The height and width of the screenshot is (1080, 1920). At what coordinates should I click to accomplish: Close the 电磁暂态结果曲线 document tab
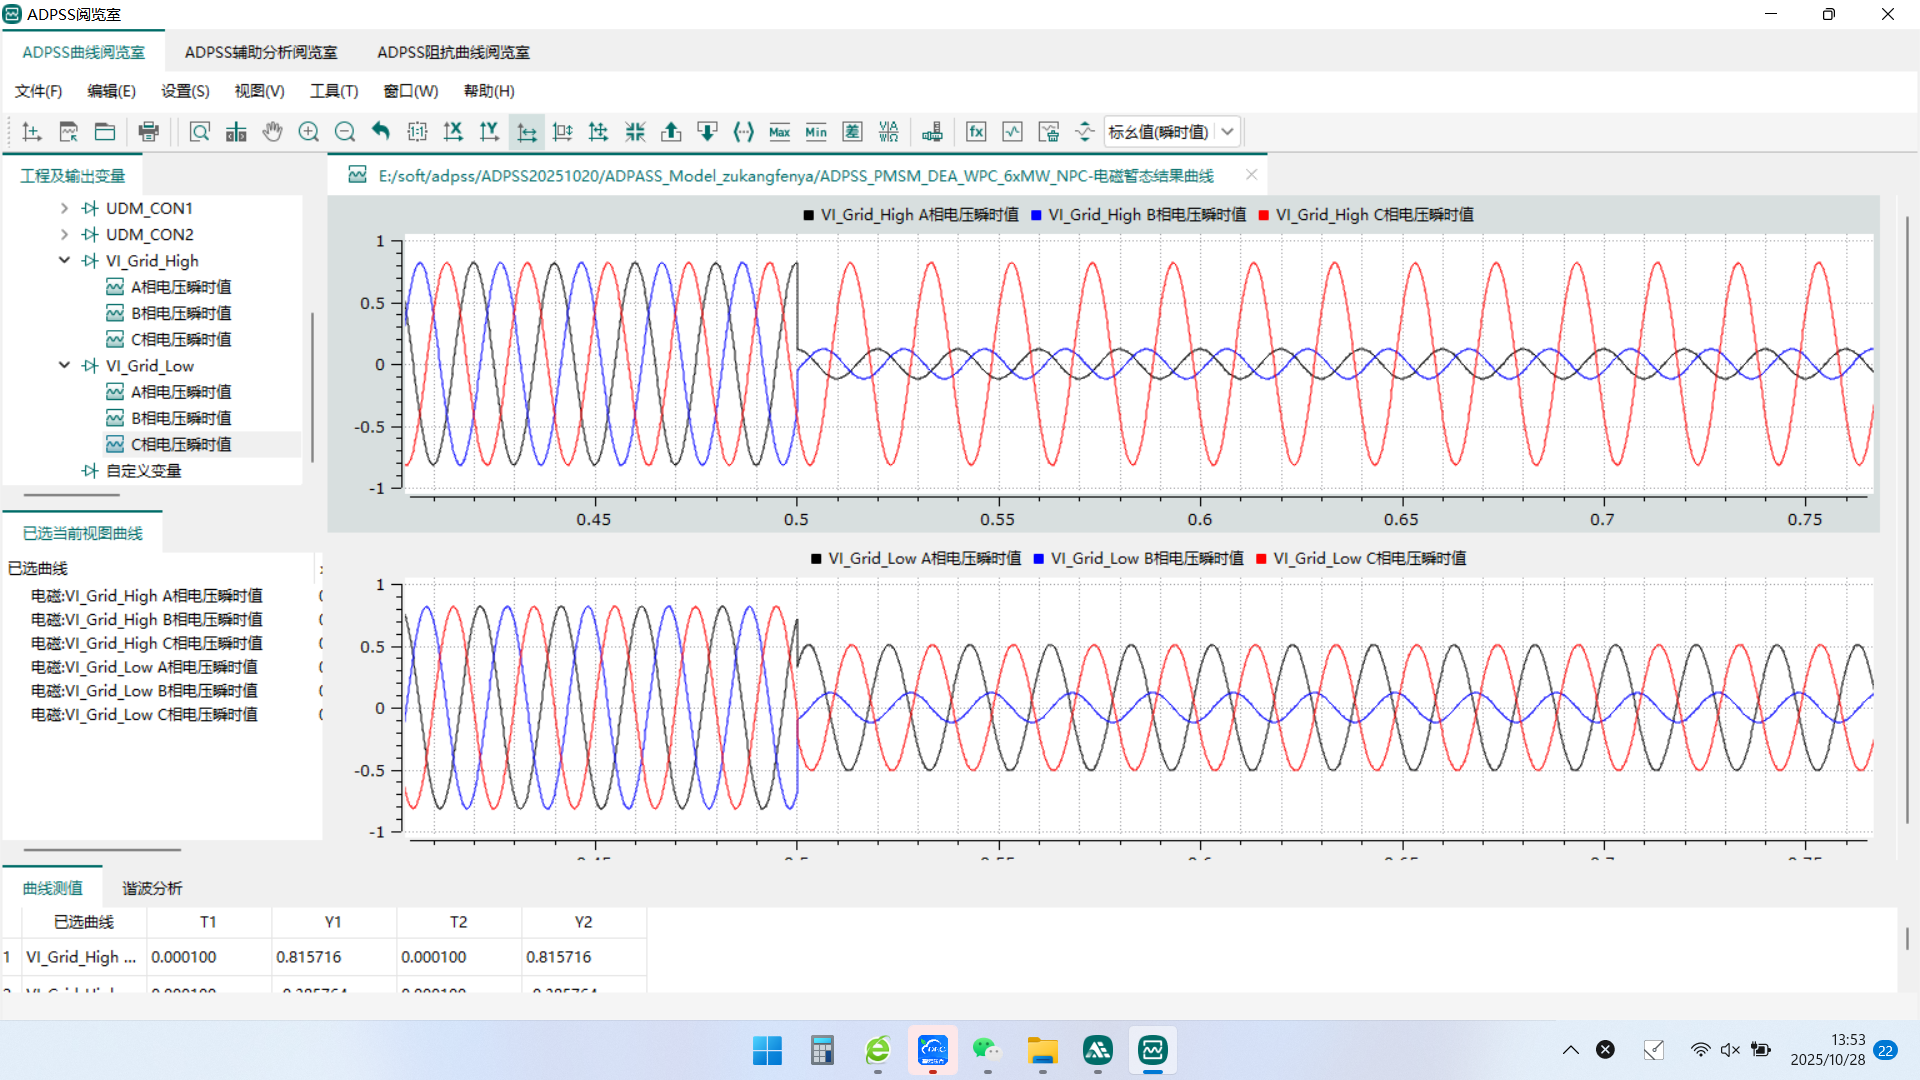pyautogui.click(x=1251, y=175)
